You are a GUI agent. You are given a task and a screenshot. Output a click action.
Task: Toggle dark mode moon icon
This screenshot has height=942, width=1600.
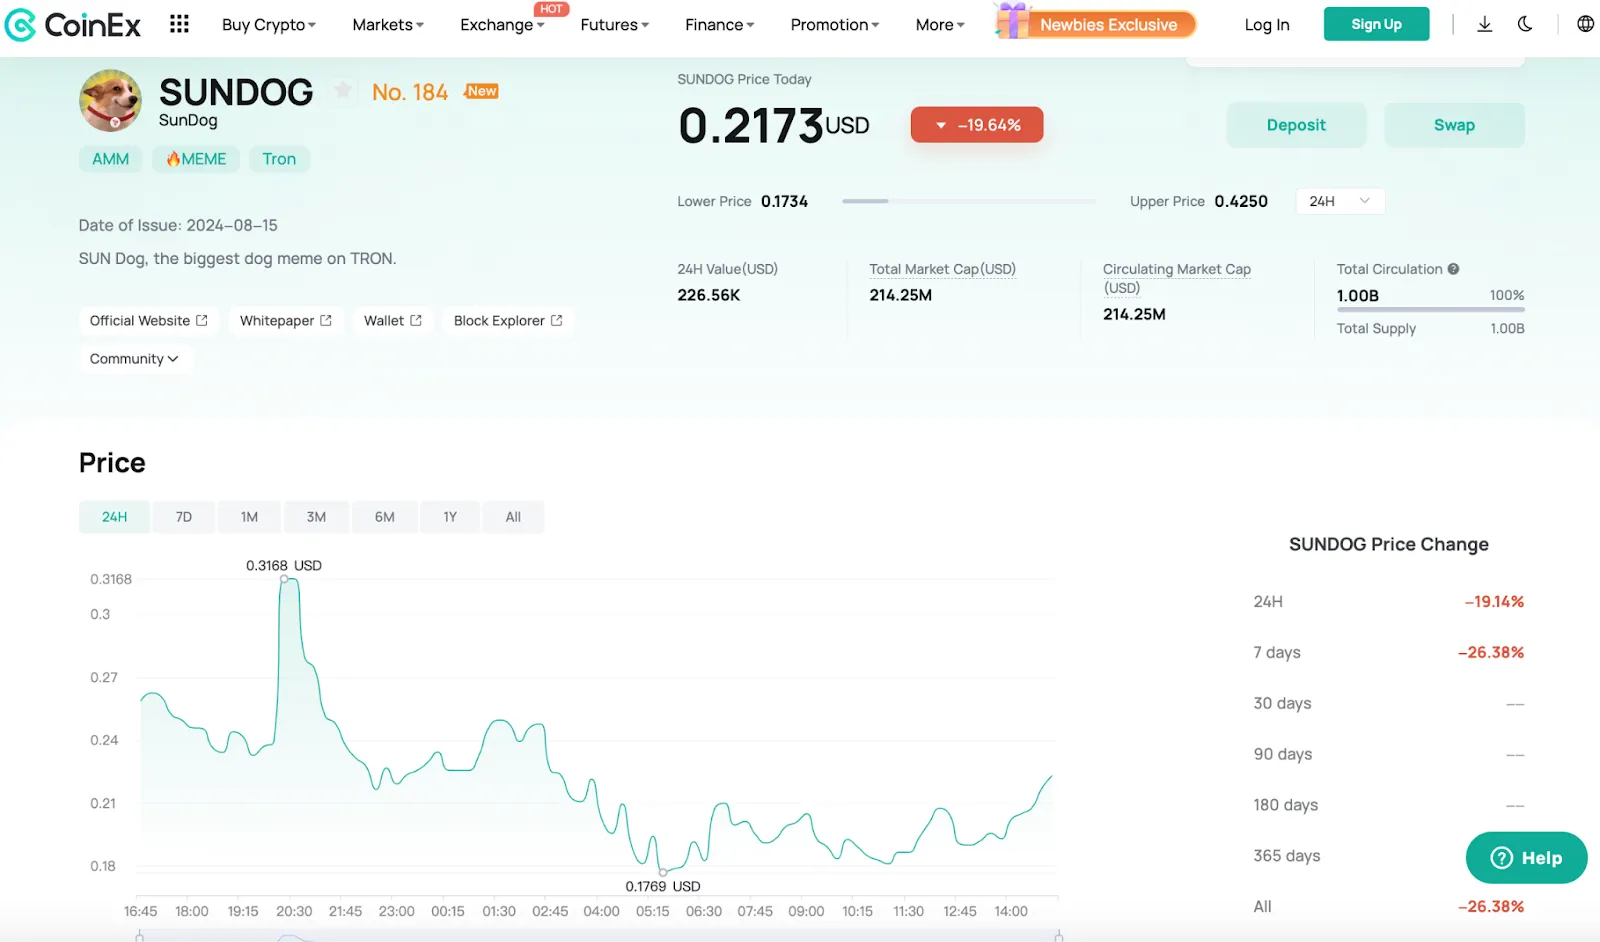pos(1525,24)
